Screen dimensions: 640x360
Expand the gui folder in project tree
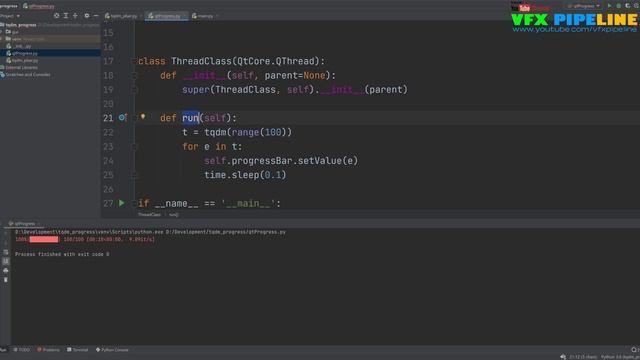pyautogui.click(x=2, y=32)
